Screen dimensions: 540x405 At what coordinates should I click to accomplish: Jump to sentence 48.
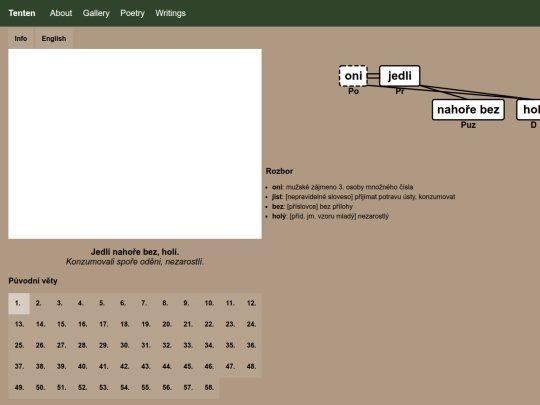pyautogui.click(x=251, y=366)
